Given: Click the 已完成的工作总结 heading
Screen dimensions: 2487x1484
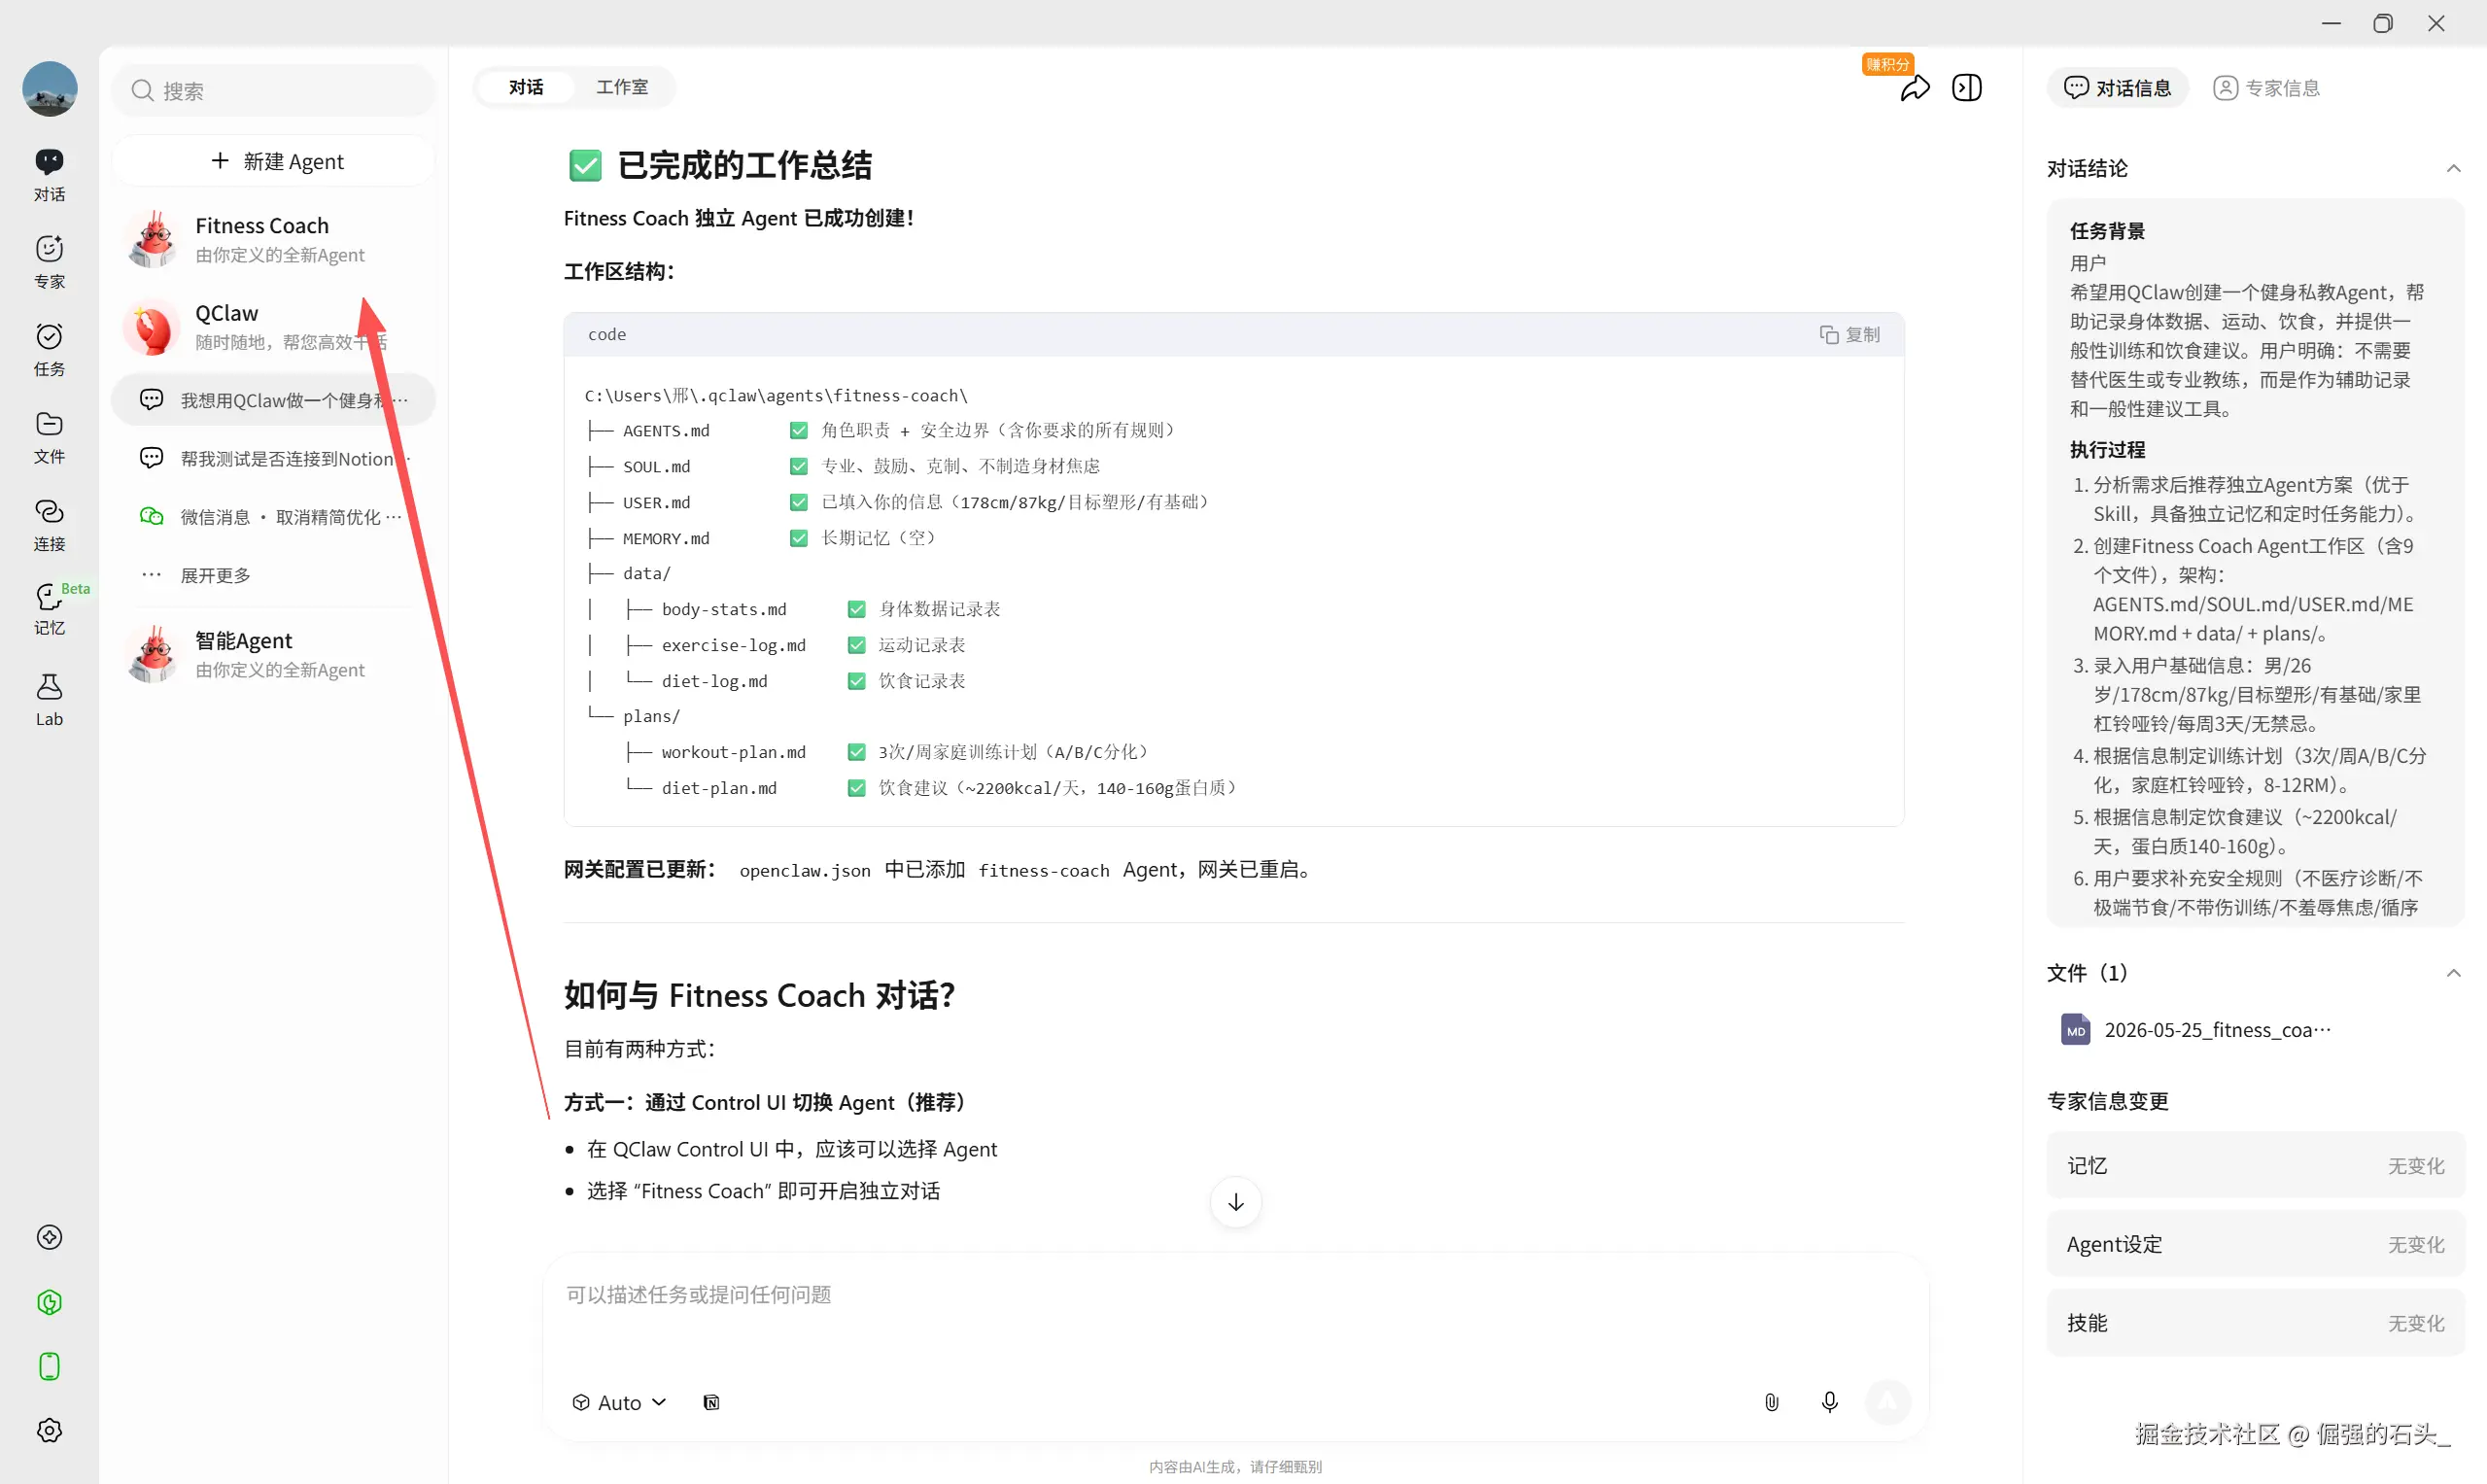Looking at the screenshot, I should [x=720, y=165].
